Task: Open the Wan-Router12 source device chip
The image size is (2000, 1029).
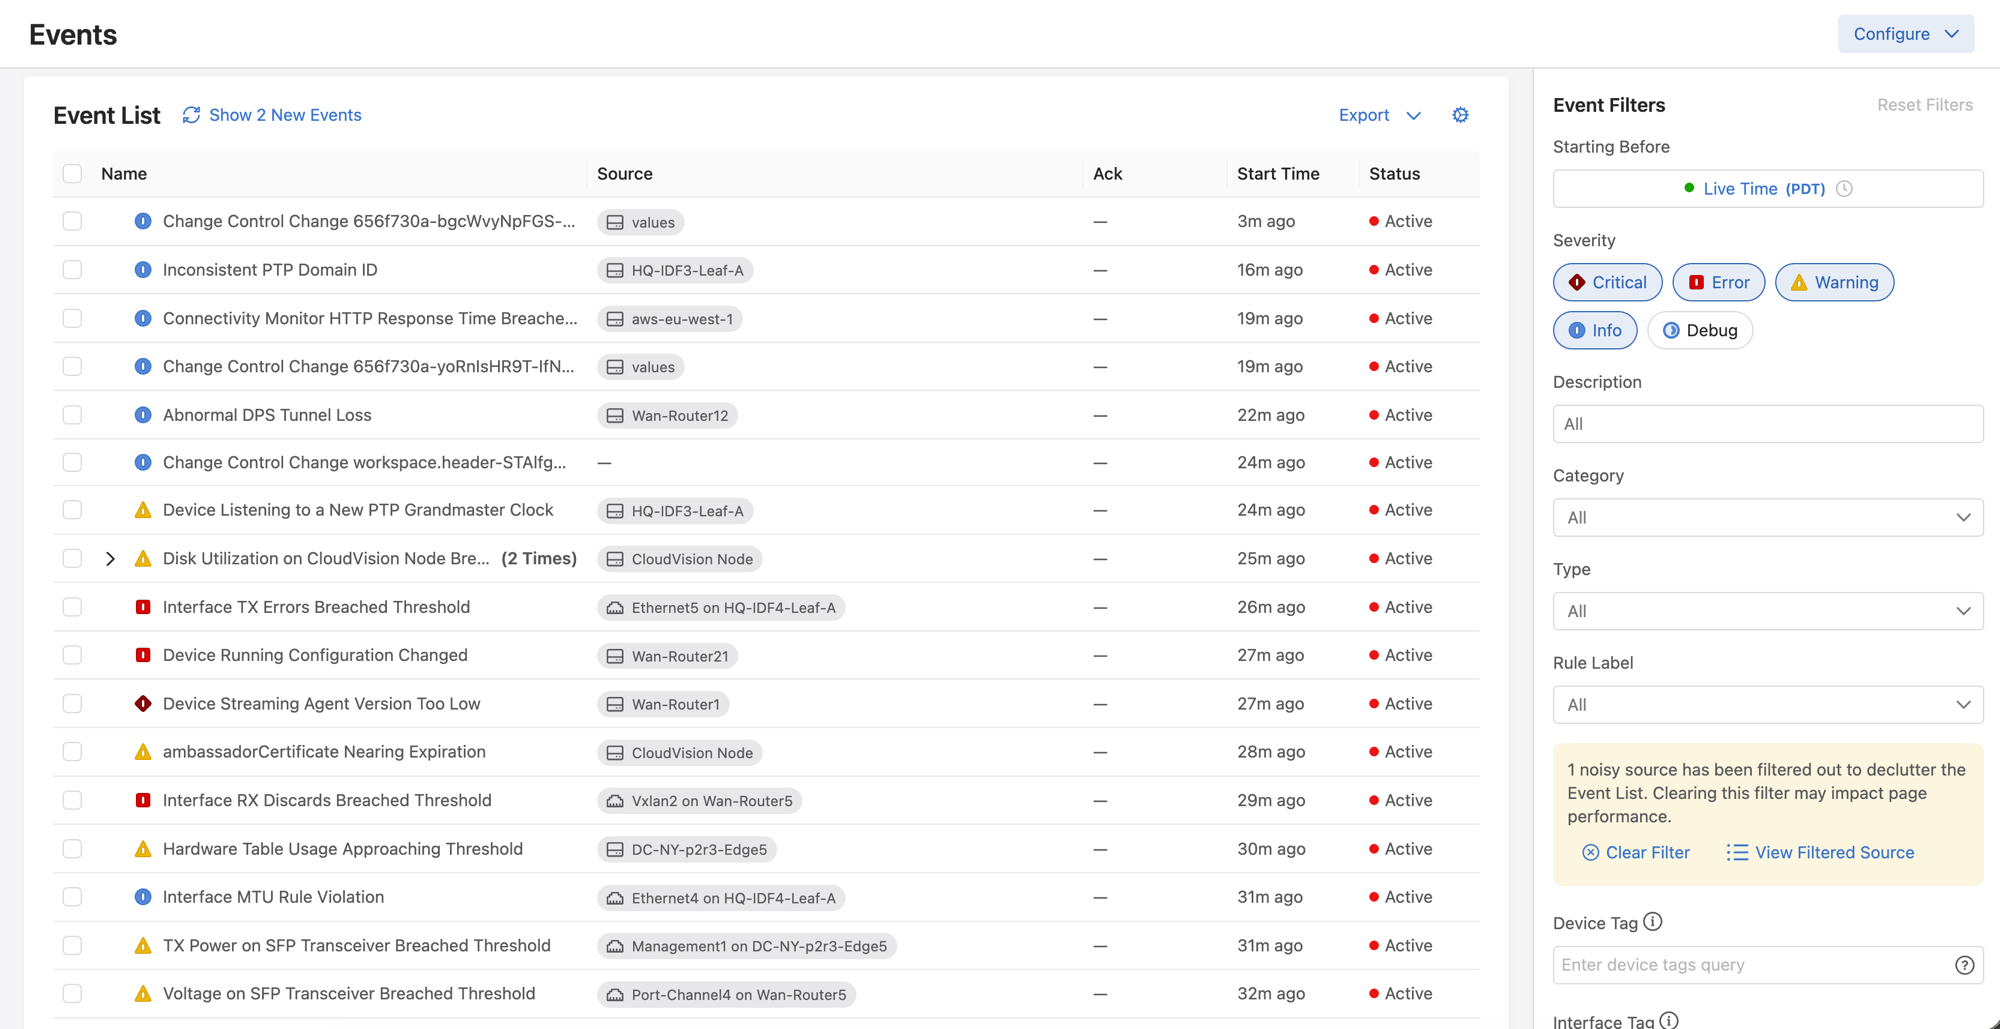Action: (667, 415)
